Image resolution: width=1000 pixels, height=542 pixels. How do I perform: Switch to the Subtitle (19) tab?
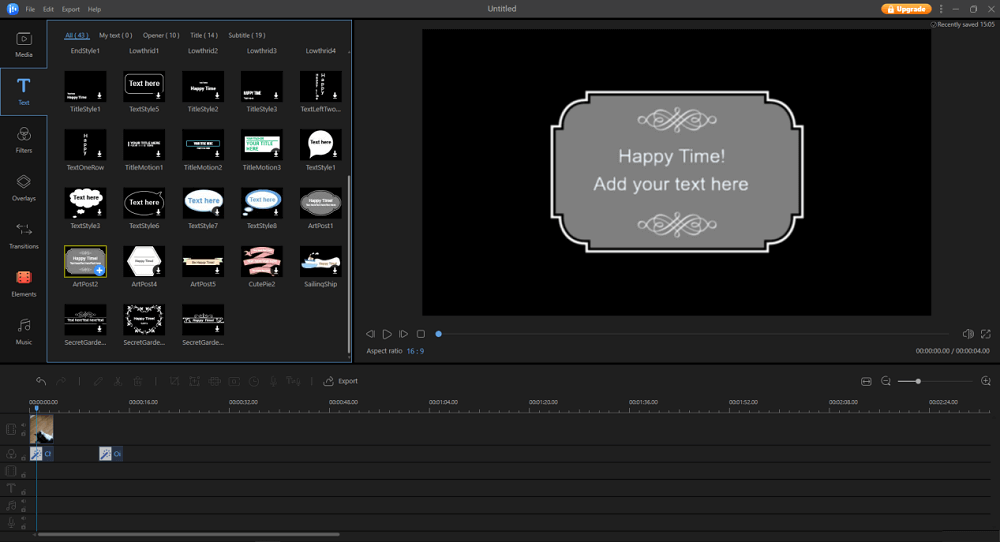[247, 35]
